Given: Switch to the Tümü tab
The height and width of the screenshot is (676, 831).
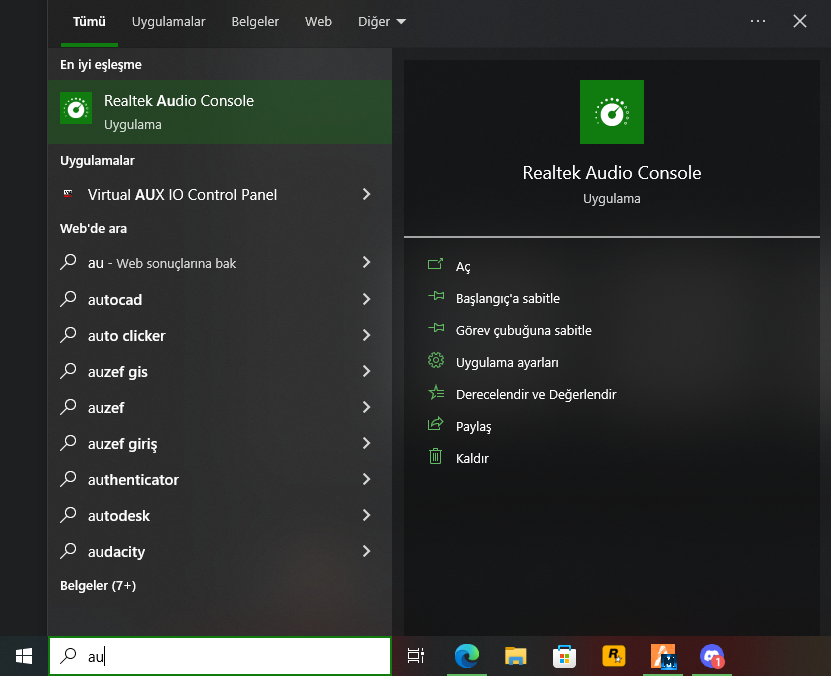Looking at the screenshot, I should pyautogui.click(x=89, y=22).
